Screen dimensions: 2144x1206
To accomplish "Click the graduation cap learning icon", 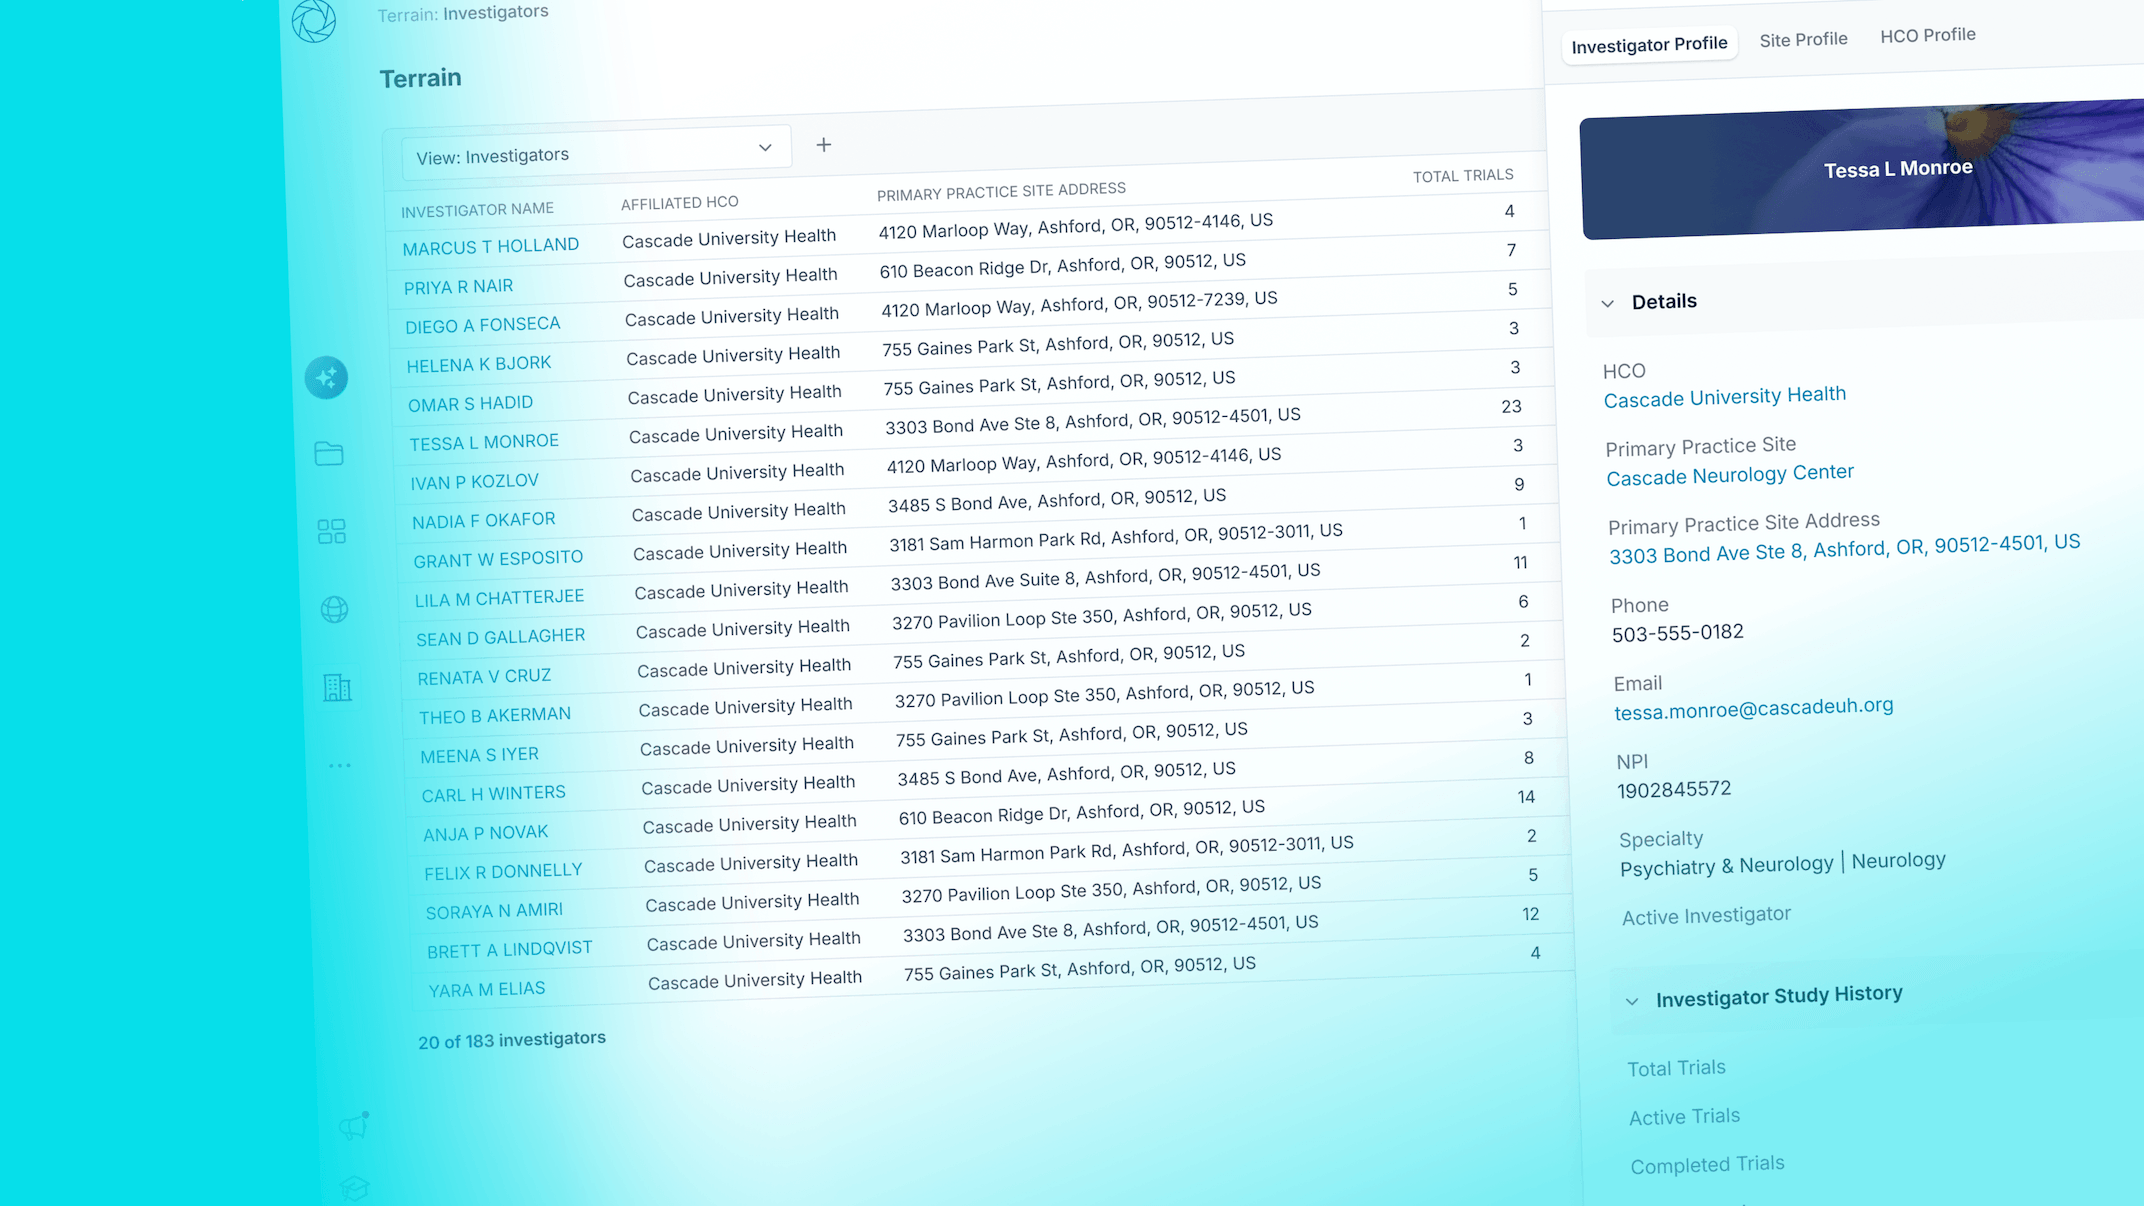I will (355, 1189).
